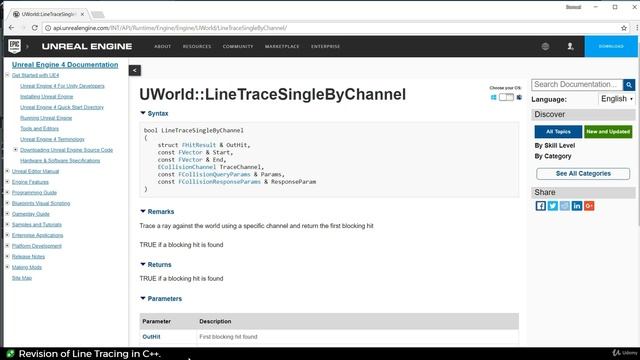Click the New and Updated button
This screenshot has height=360, width=640.
click(608, 131)
